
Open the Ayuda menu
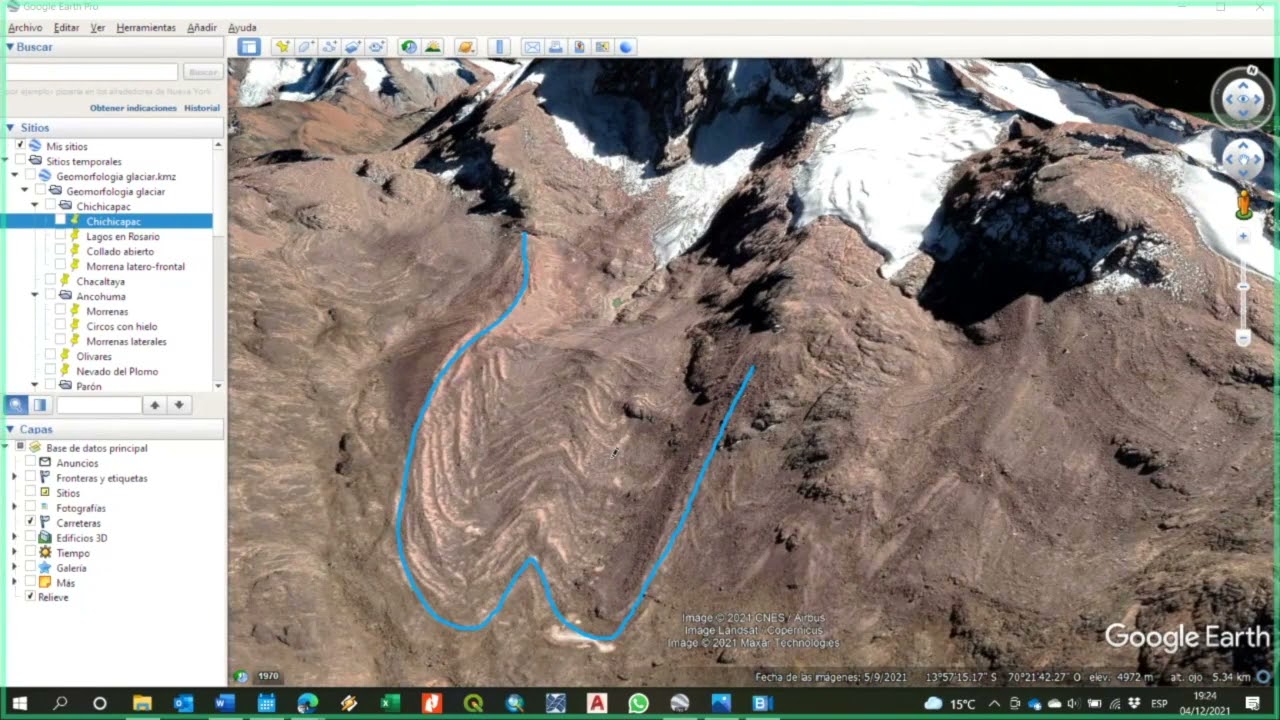(242, 28)
